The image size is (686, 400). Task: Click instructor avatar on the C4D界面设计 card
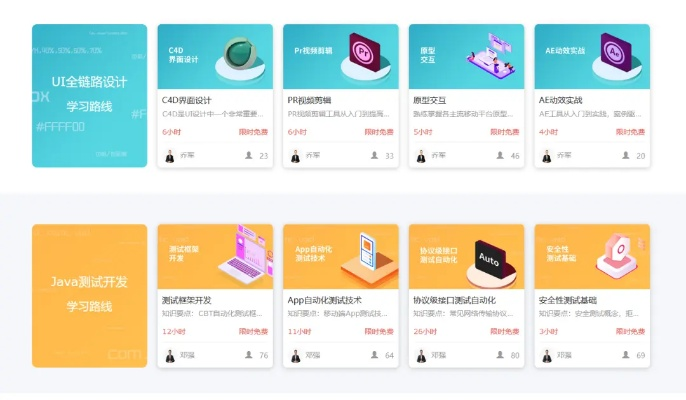coord(170,156)
